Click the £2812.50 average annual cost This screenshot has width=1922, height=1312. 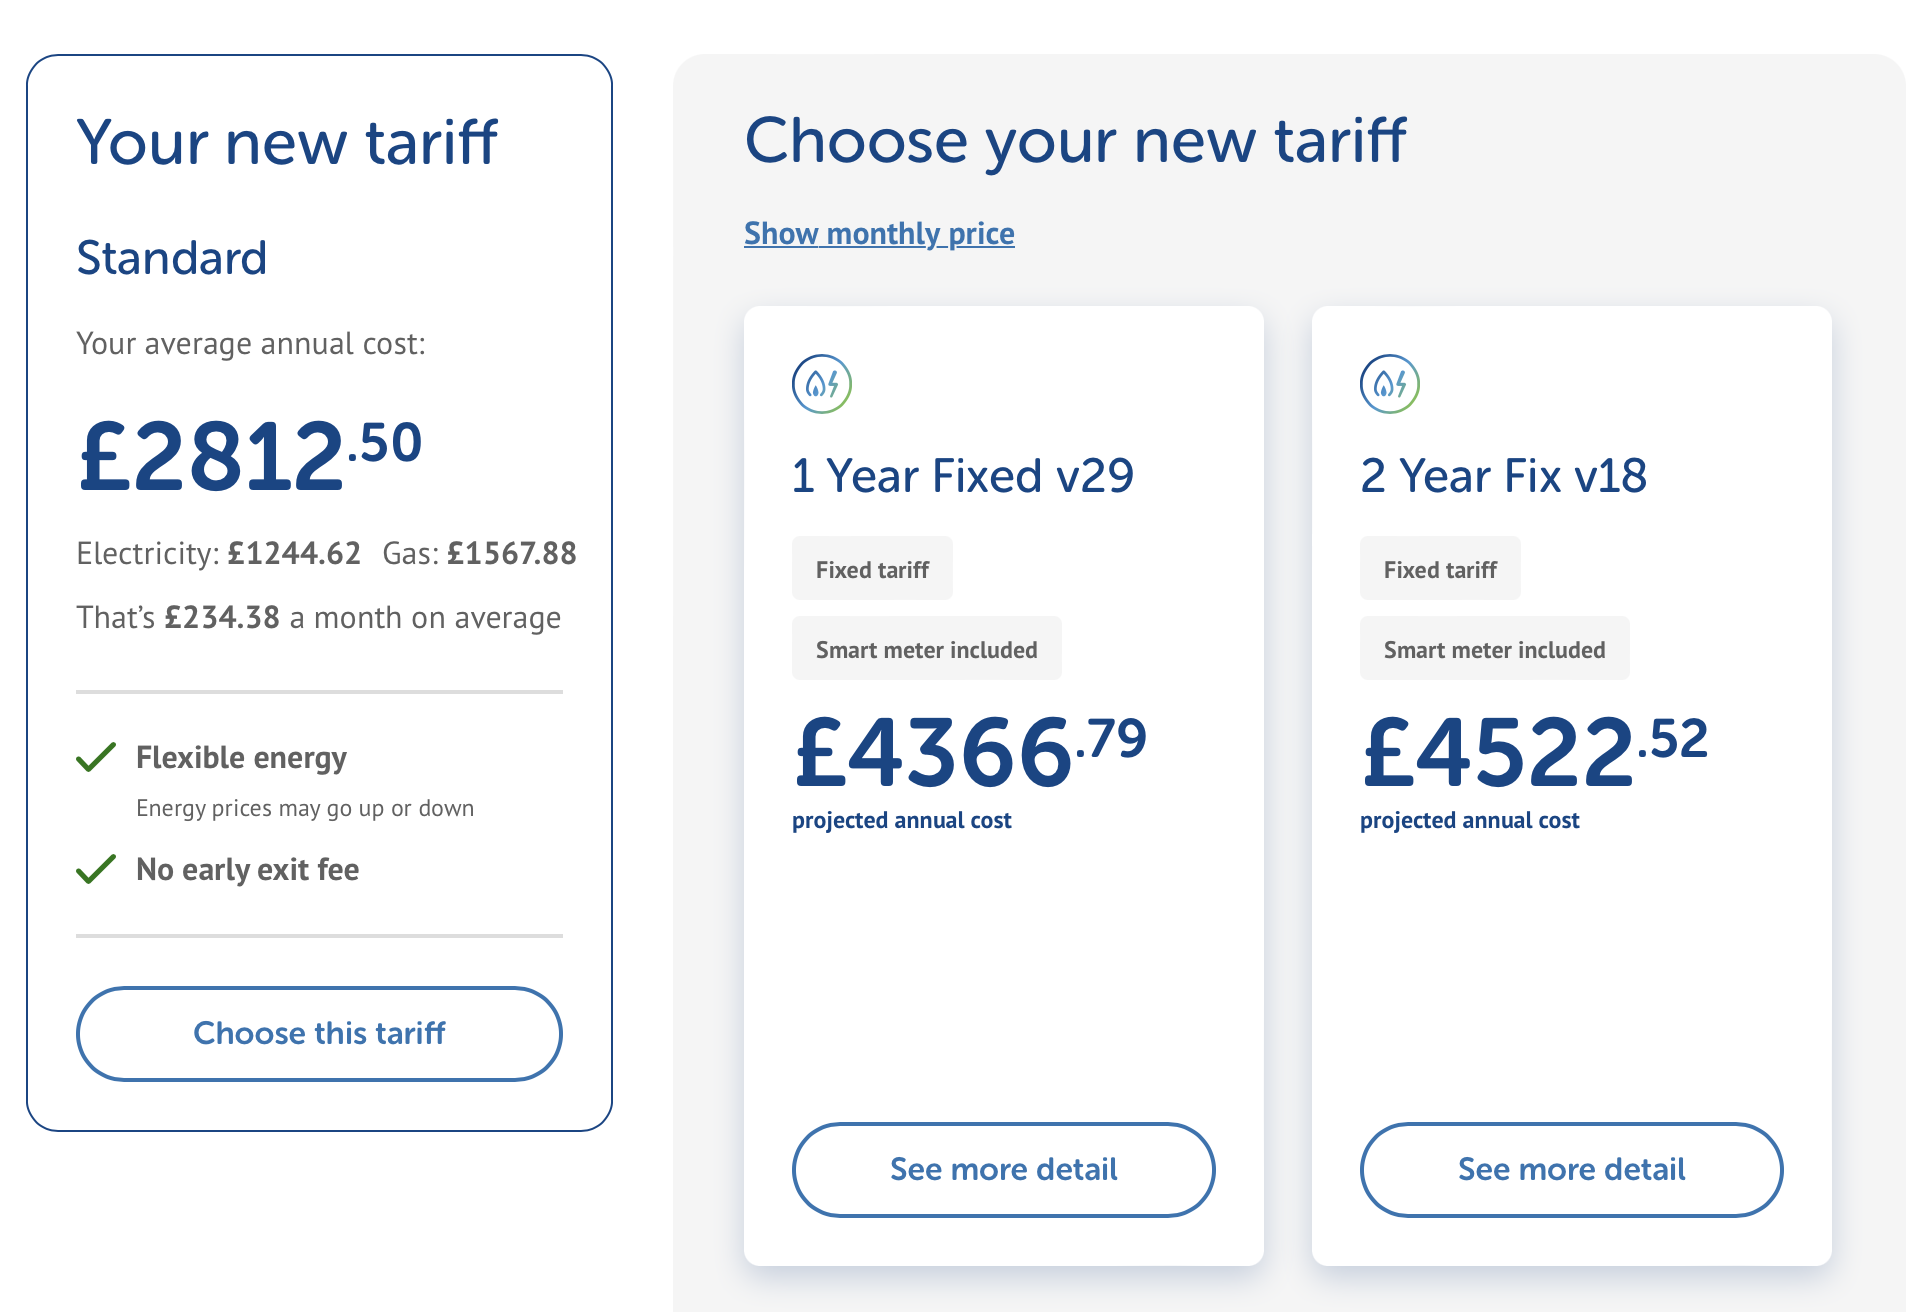click(250, 456)
